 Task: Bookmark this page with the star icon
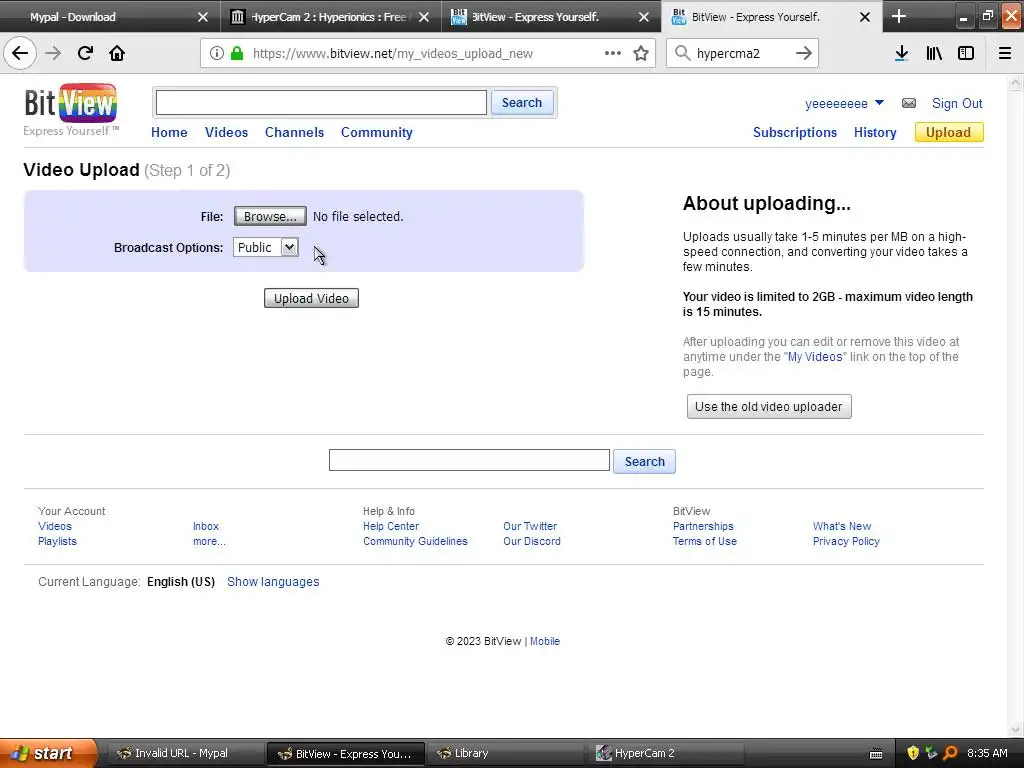pyautogui.click(x=641, y=53)
